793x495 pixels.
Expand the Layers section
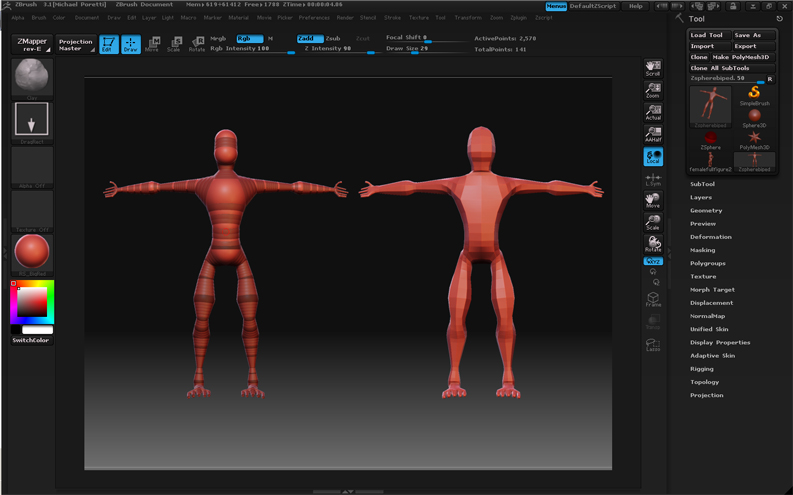point(701,197)
